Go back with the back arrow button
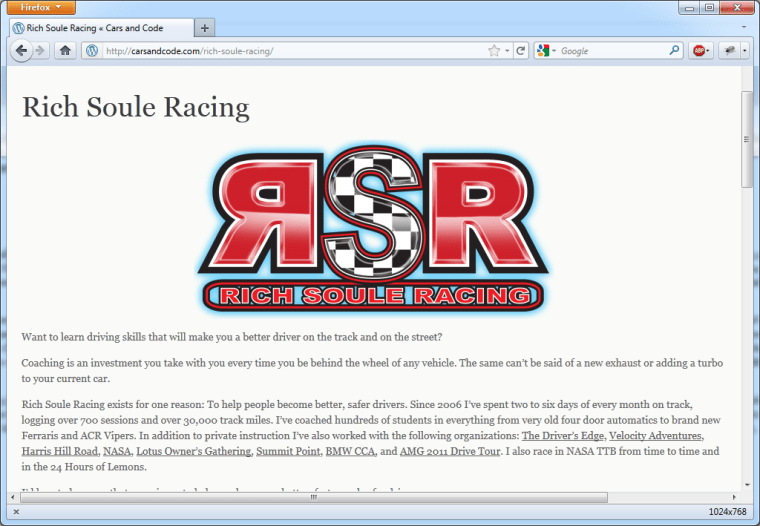Viewport: 760px width, 526px height. [21, 50]
